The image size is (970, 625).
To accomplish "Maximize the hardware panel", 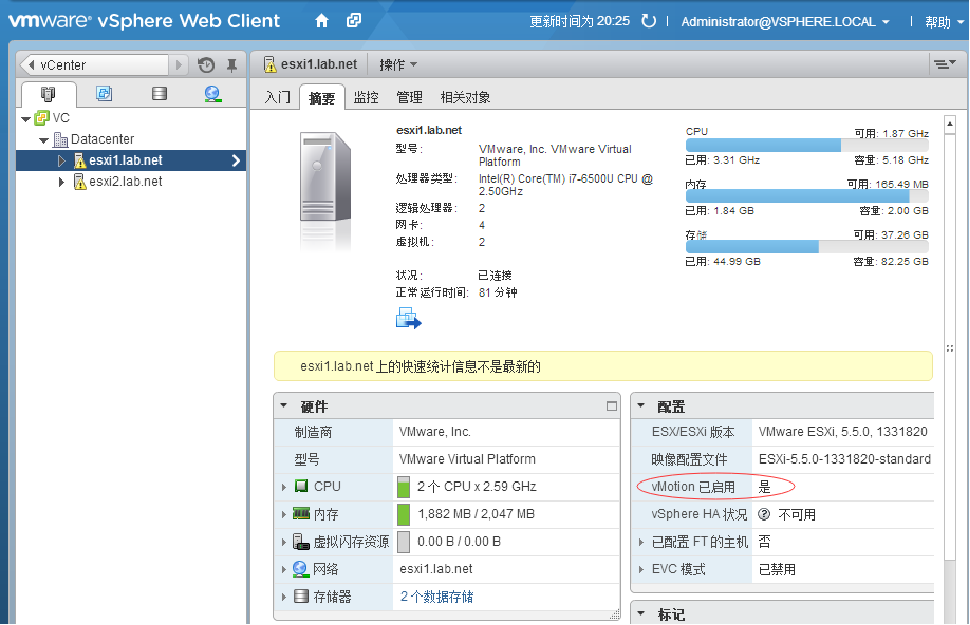I will pos(612,407).
